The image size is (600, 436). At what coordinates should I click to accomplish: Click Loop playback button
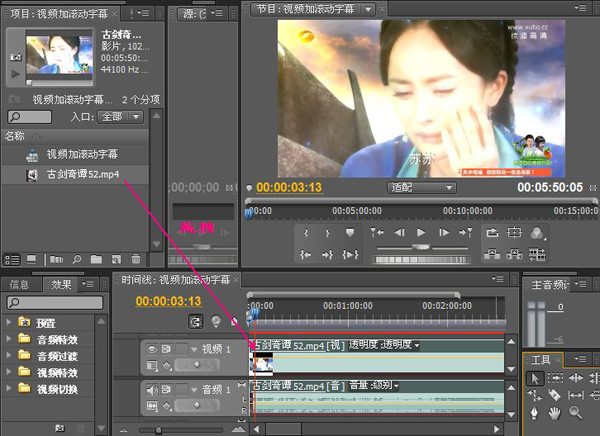[x=492, y=232]
